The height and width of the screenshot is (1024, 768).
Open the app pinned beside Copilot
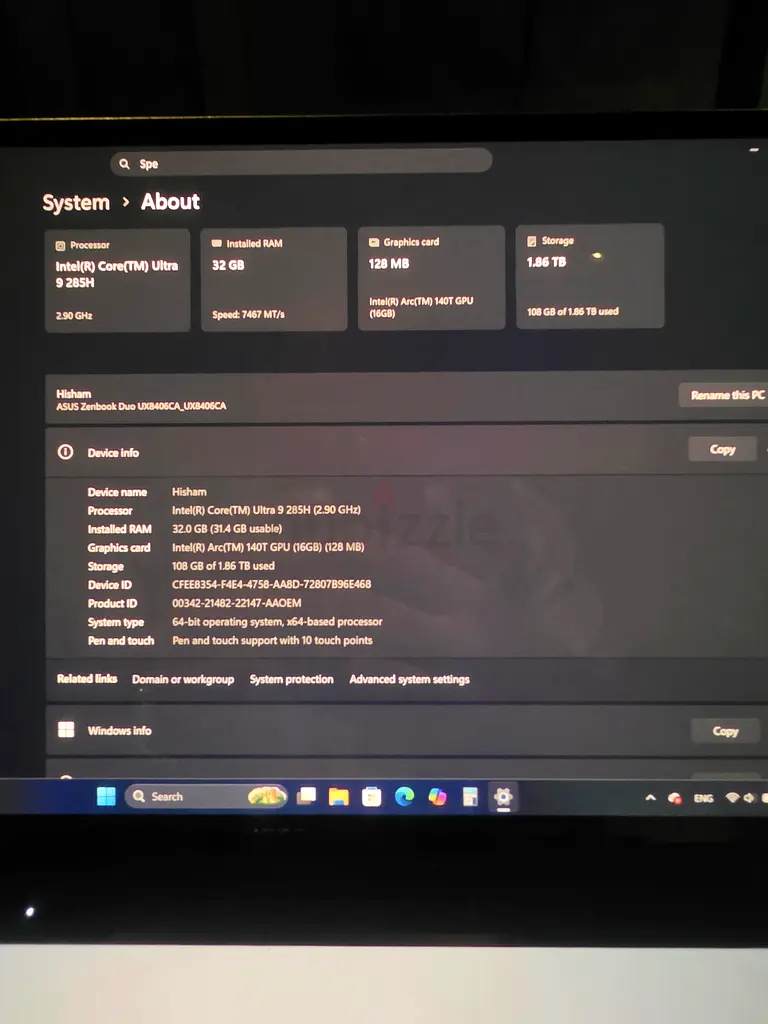tap(470, 797)
